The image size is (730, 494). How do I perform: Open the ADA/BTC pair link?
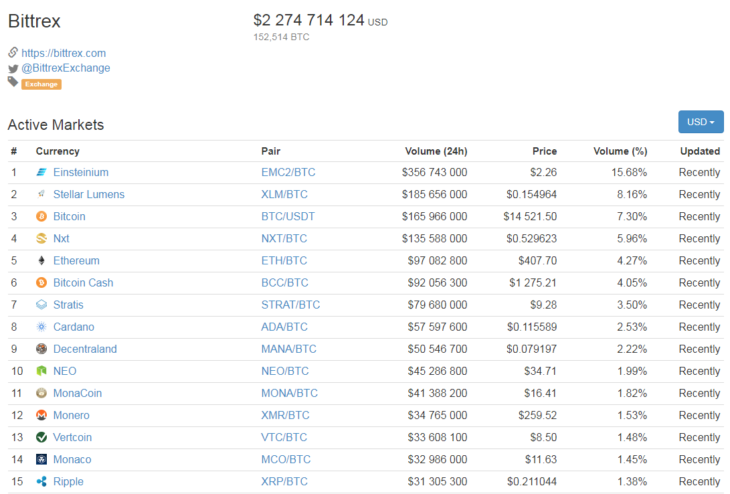[284, 327]
